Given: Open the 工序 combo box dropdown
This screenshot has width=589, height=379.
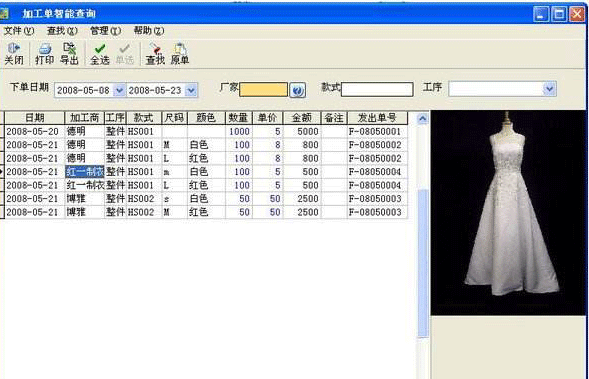Looking at the screenshot, I should tap(550, 89).
